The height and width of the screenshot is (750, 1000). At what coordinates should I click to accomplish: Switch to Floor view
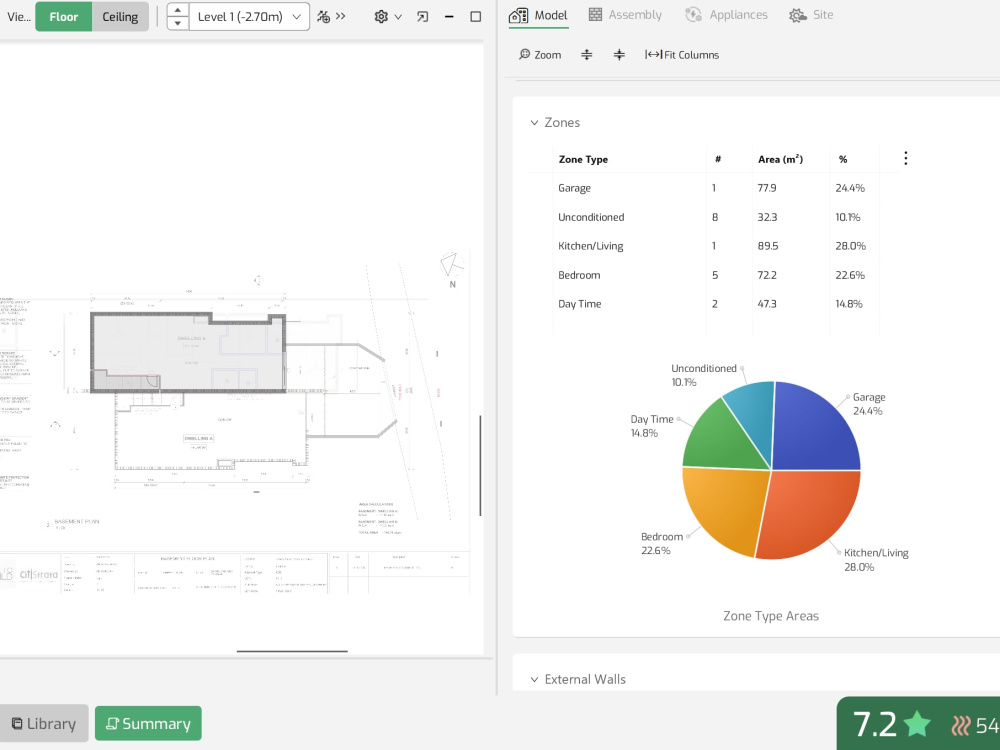(x=64, y=17)
